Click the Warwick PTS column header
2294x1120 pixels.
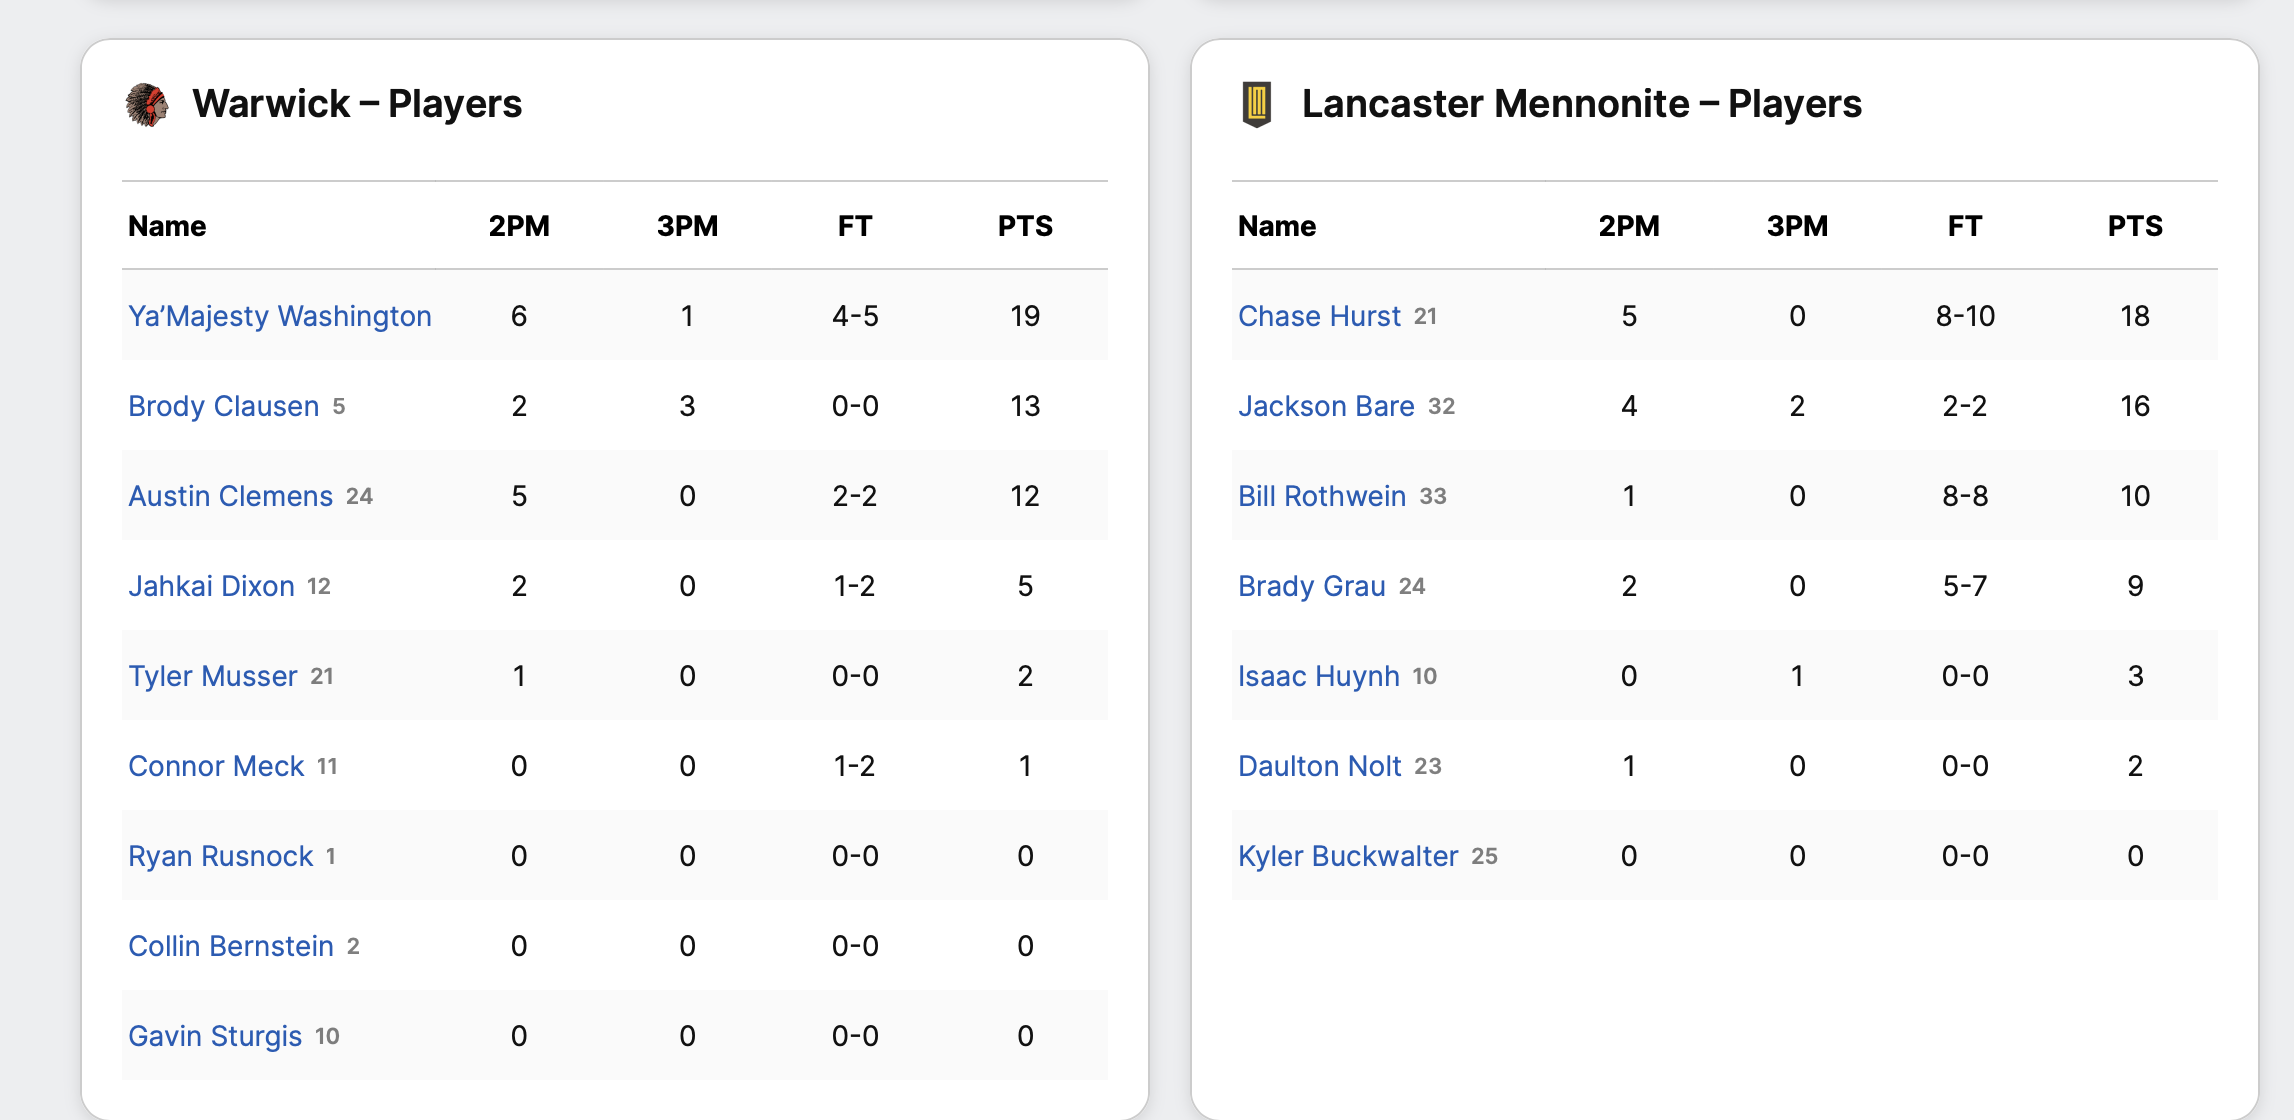pyautogui.click(x=1025, y=226)
